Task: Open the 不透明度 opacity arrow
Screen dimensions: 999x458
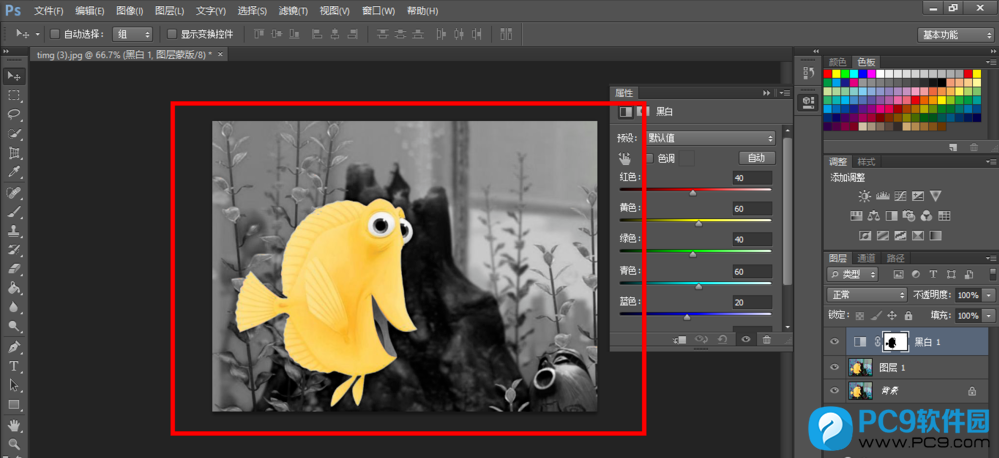Action: pos(989,295)
